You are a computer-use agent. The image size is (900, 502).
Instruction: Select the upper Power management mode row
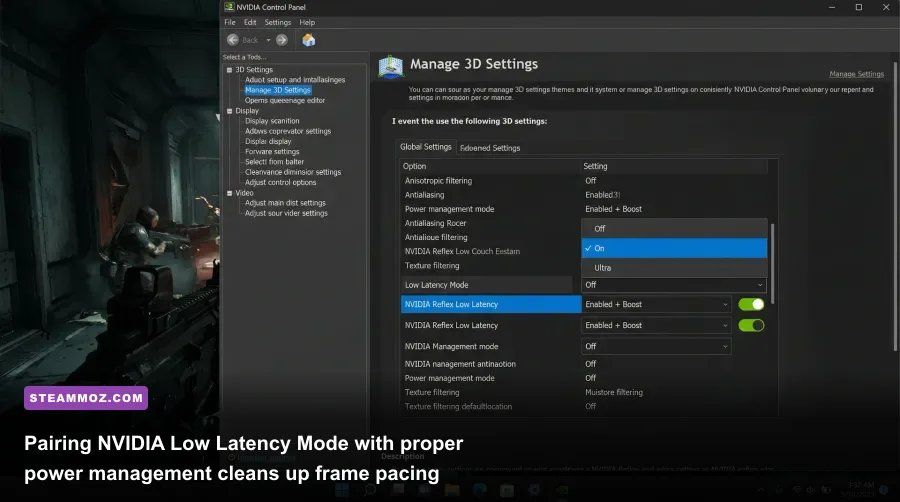click(x=584, y=209)
